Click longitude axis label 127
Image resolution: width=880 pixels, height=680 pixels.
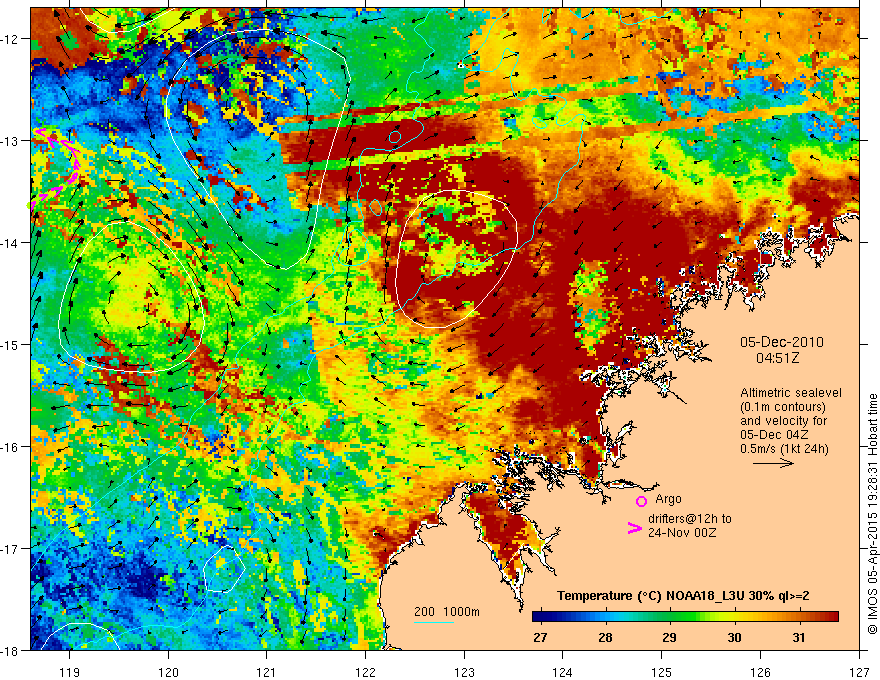tap(859, 672)
